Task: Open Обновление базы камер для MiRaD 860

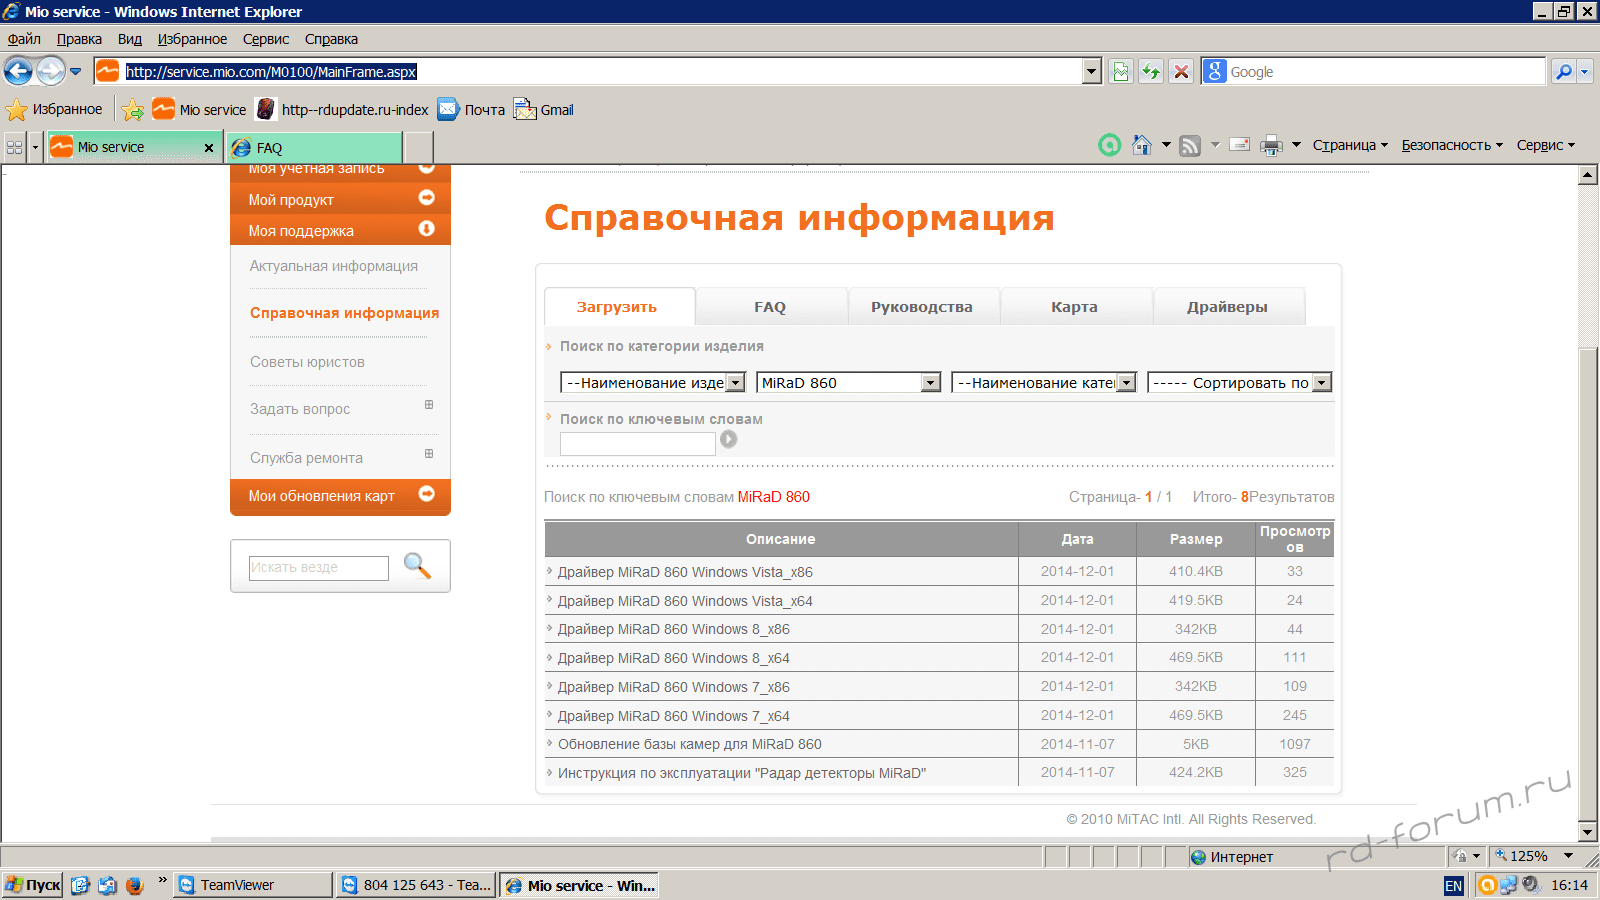Action: tap(689, 744)
